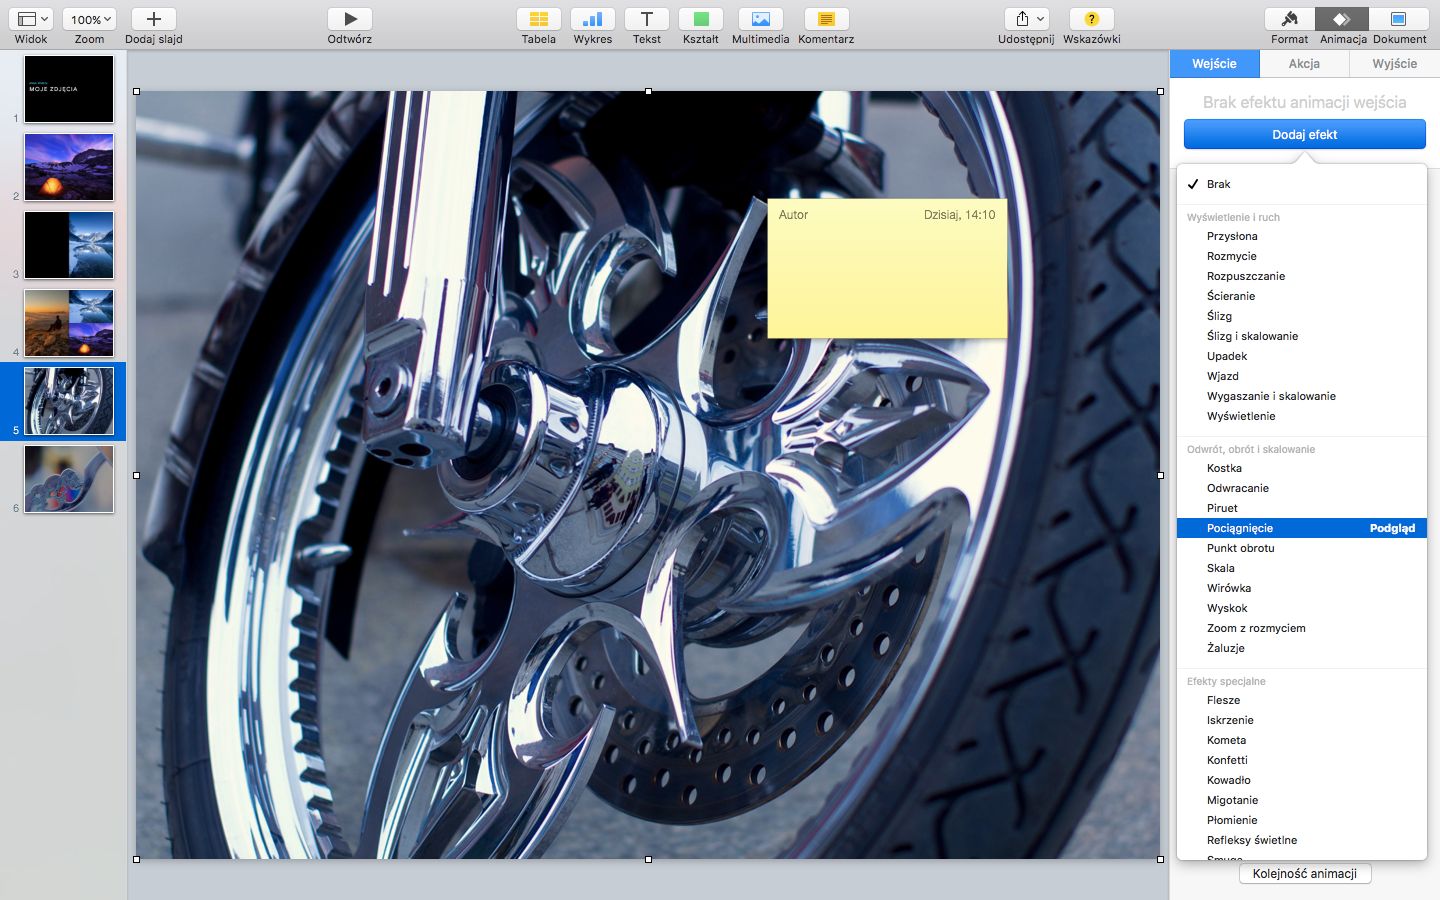
Task: Choose the Konfetti effect
Action: pyautogui.click(x=1302, y=760)
